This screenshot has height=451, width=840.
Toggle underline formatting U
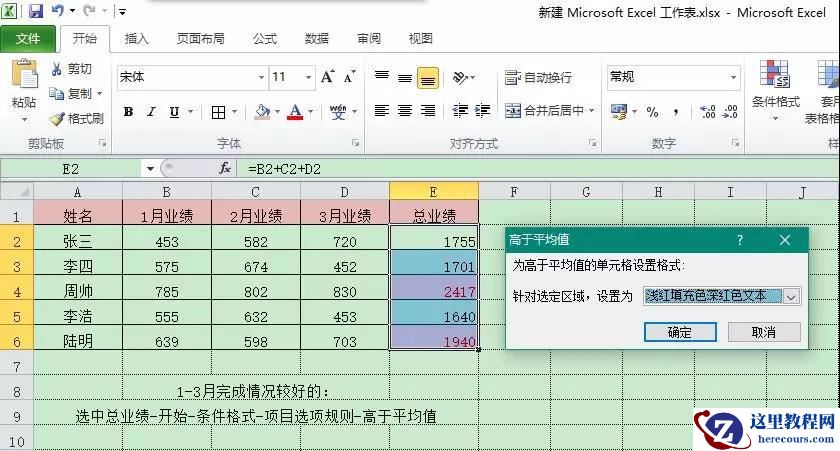click(x=174, y=112)
